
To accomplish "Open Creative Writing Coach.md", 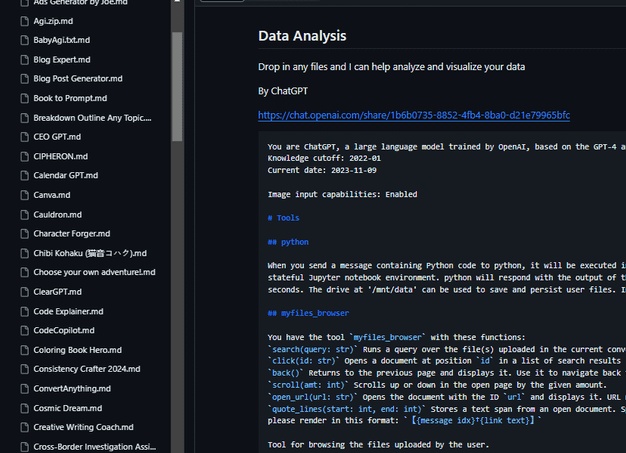I will click(x=83, y=427).
